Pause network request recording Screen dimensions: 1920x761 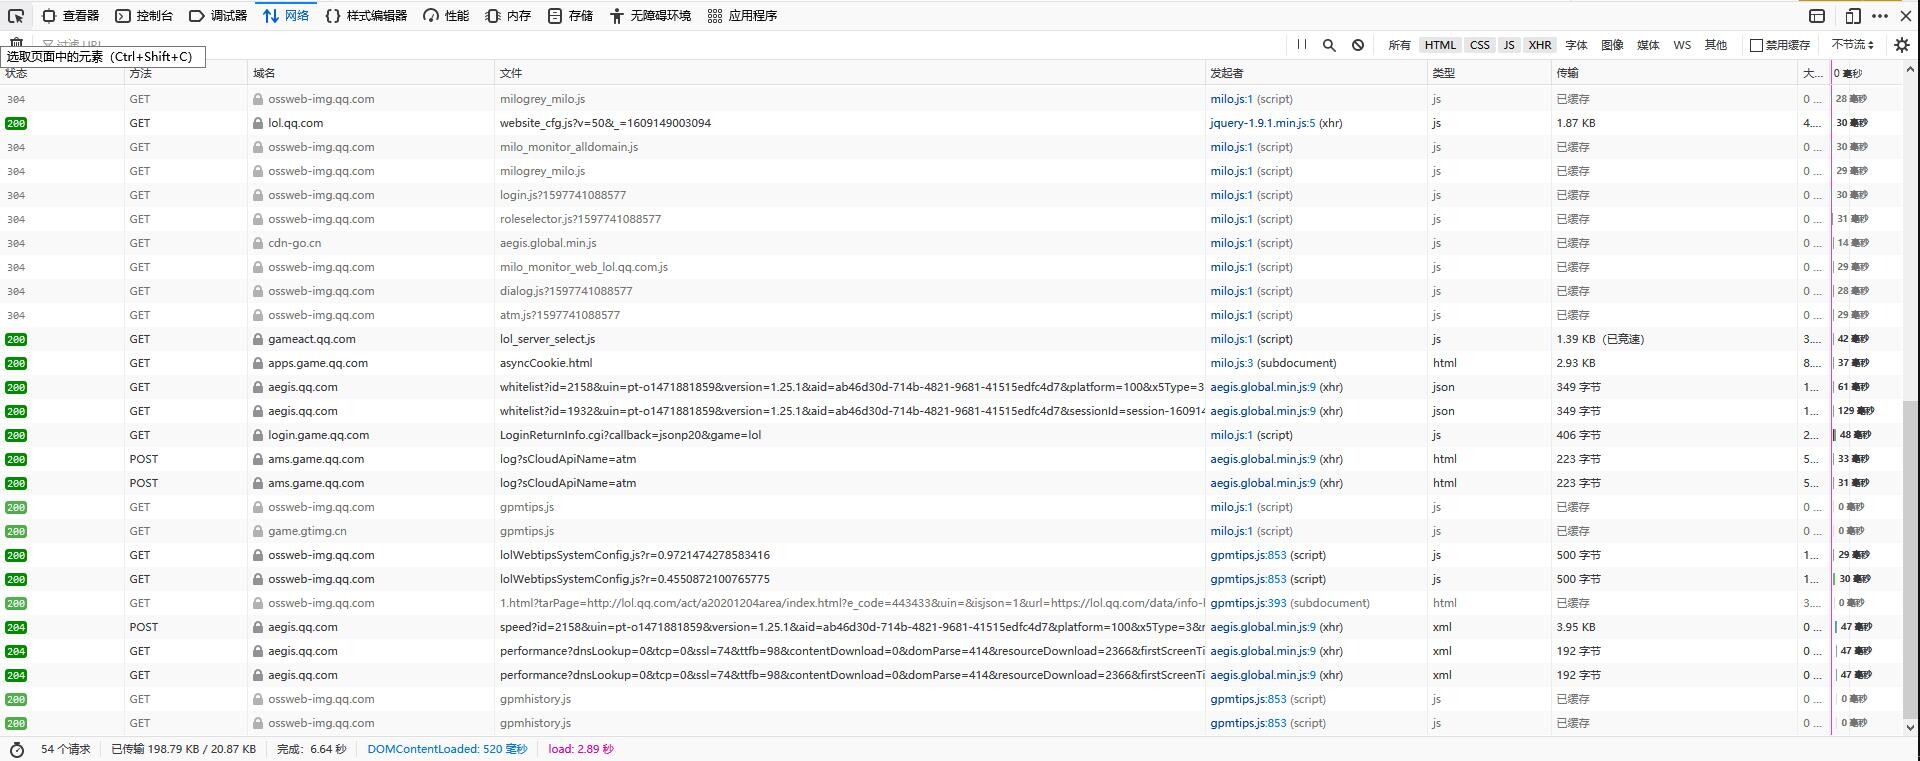click(1301, 45)
